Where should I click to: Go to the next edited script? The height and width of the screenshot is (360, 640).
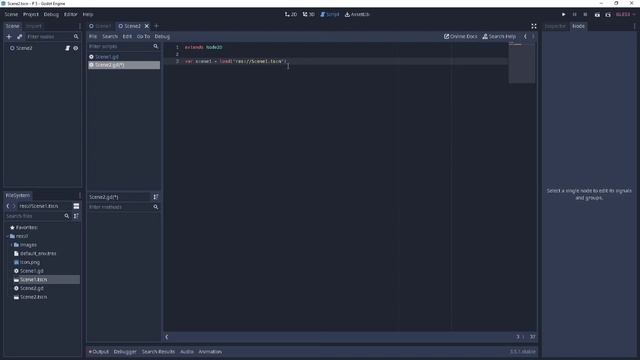click(x=533, y=36)
